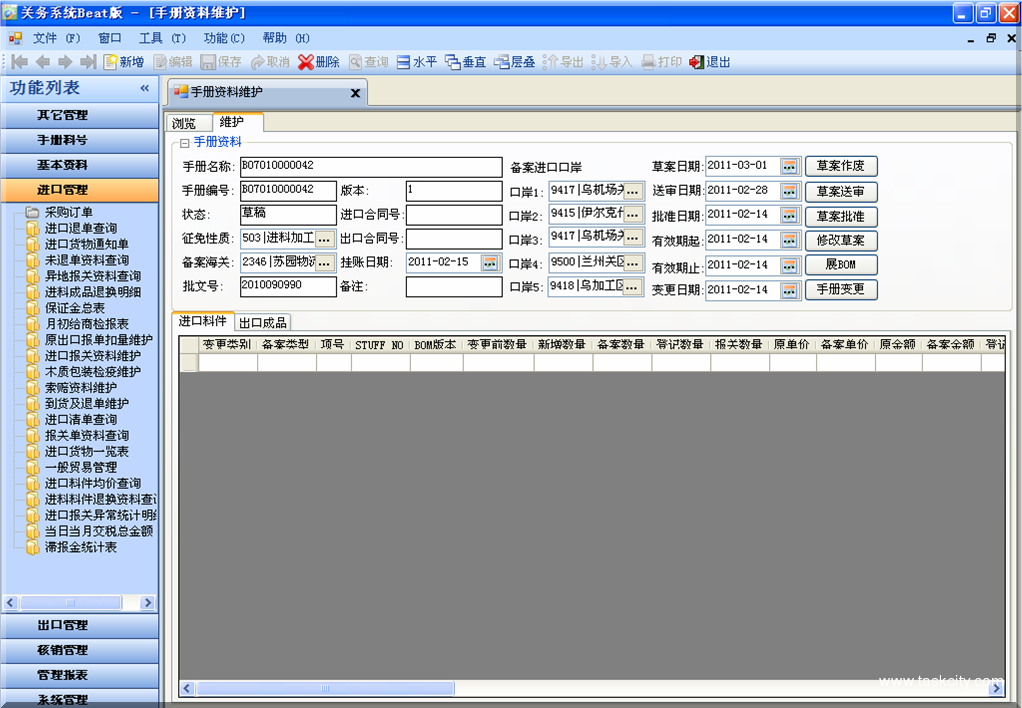Open the 征免性质 lookup ellipsis button
The width and height of the screenshot is (1022, 708).
324,239
